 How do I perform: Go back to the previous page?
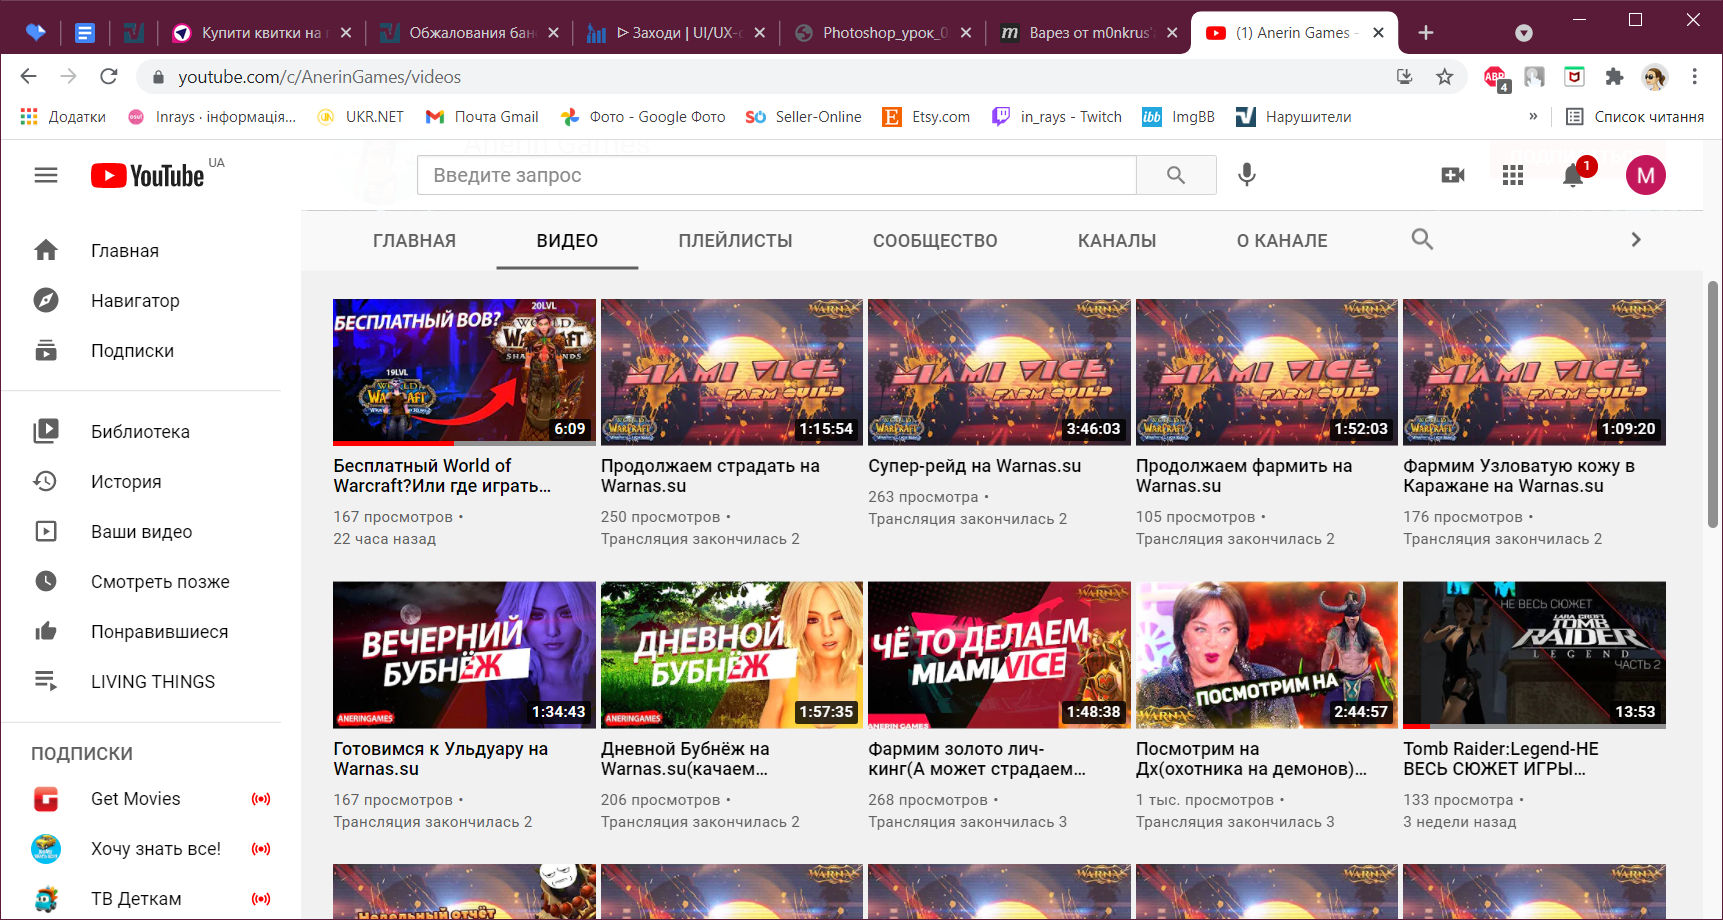pos(29,77)
